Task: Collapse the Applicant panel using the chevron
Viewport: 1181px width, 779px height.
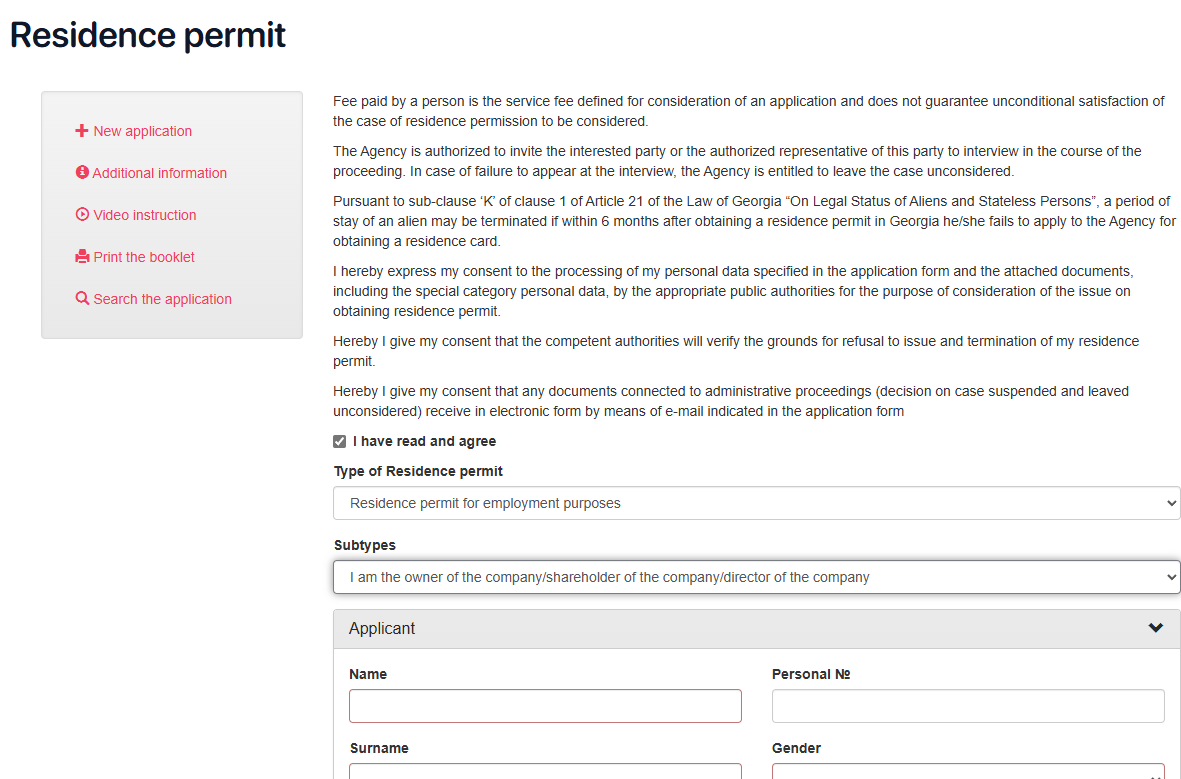Action: coord(1156,629)
